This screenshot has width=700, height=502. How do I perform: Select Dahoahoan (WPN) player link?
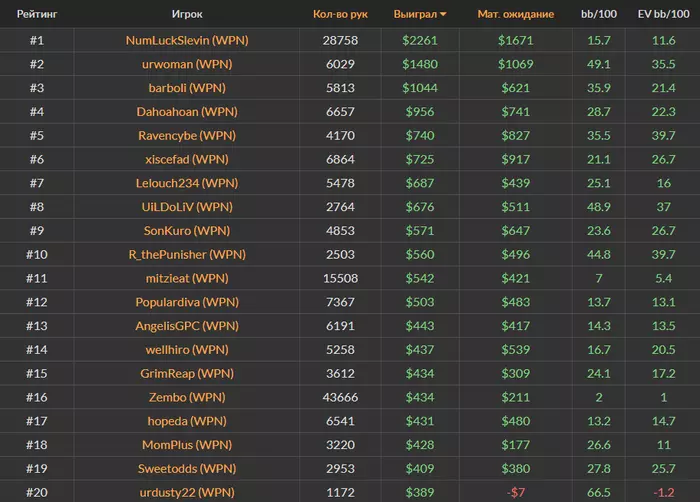[x=187, y=112]
